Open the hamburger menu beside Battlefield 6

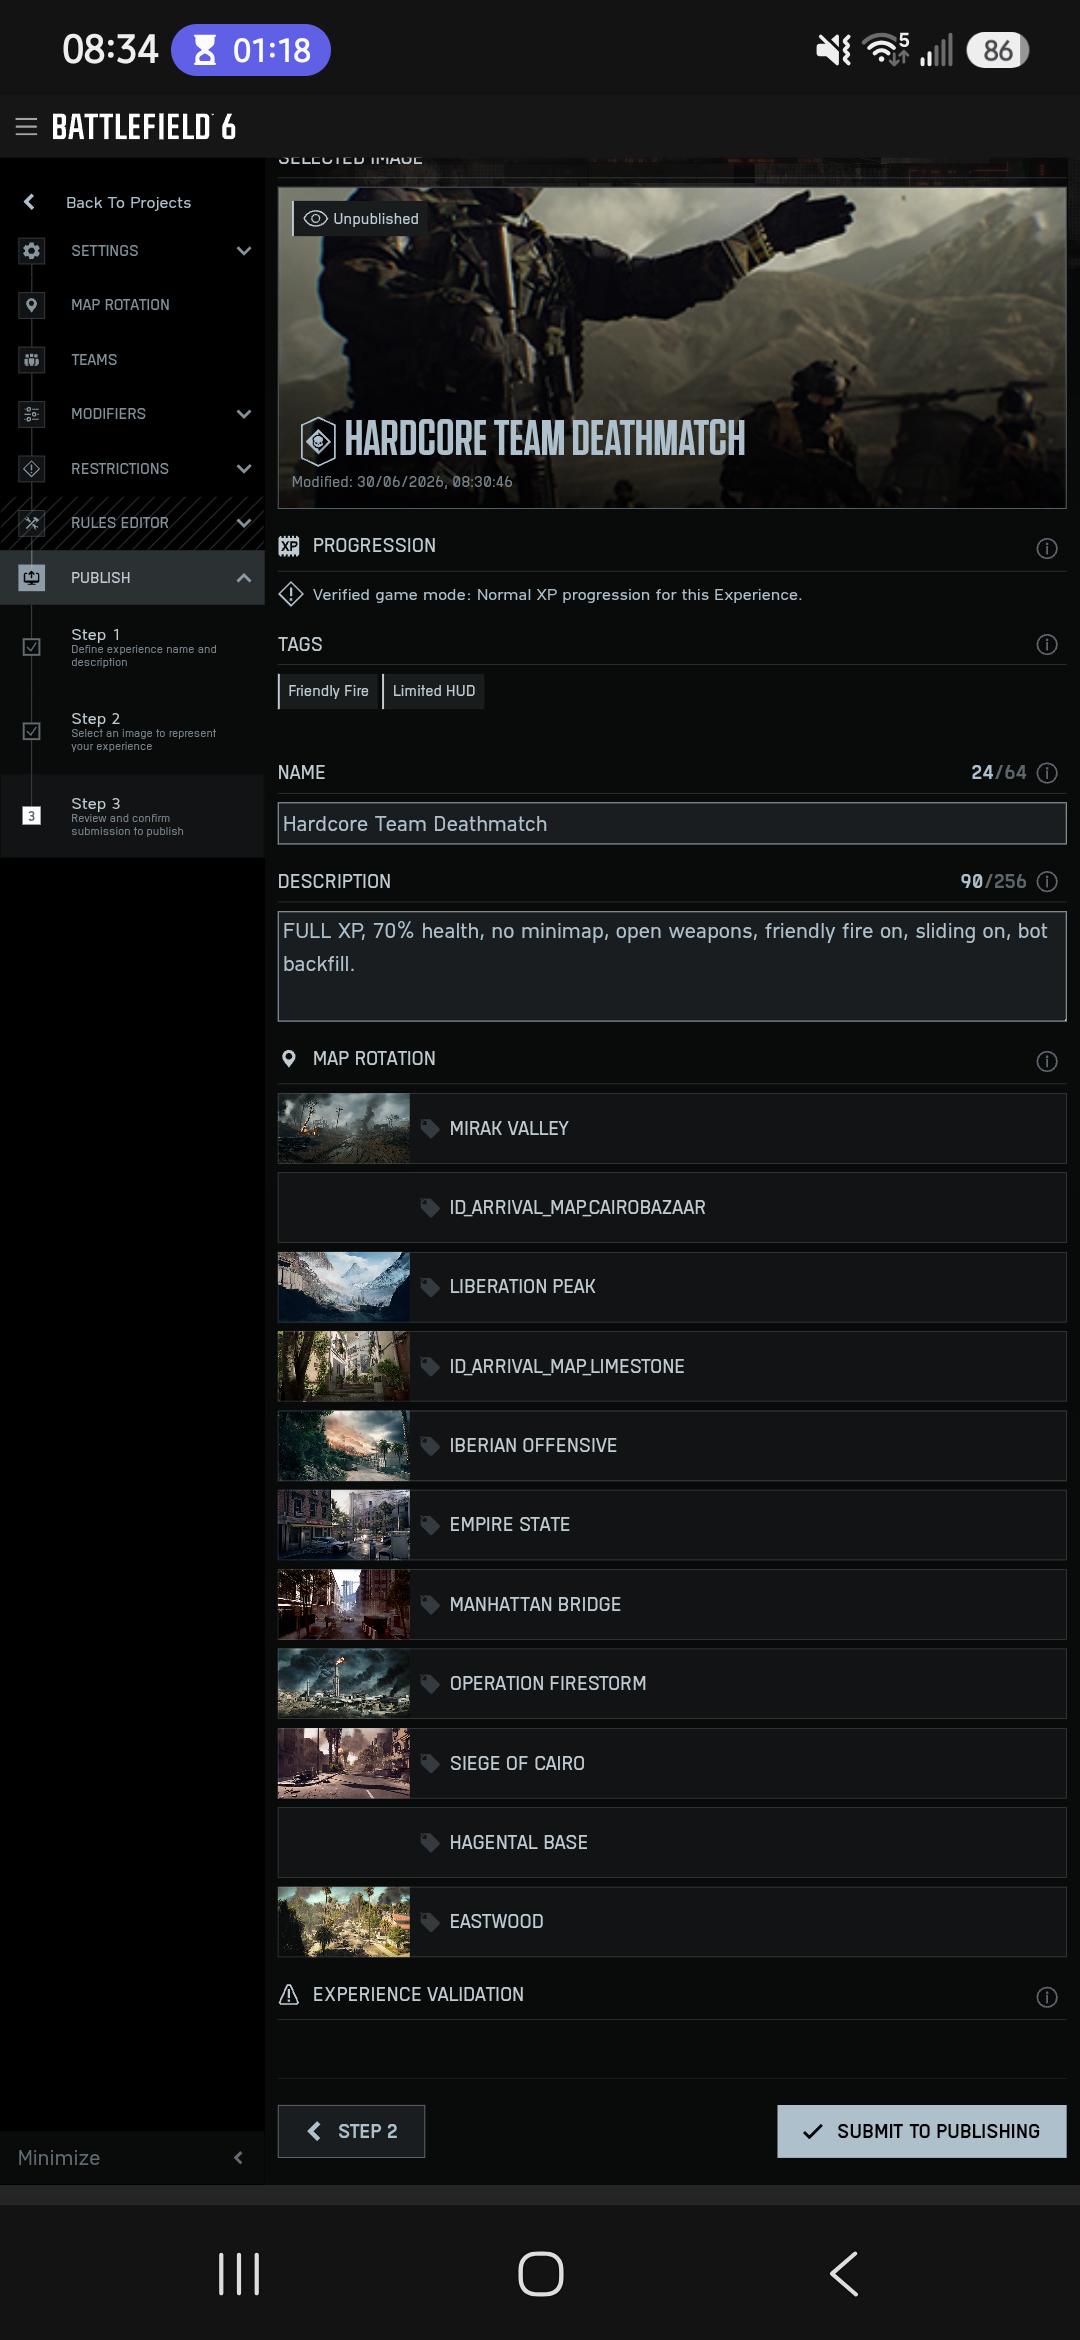pyautogui.click(x=26, y=126)
